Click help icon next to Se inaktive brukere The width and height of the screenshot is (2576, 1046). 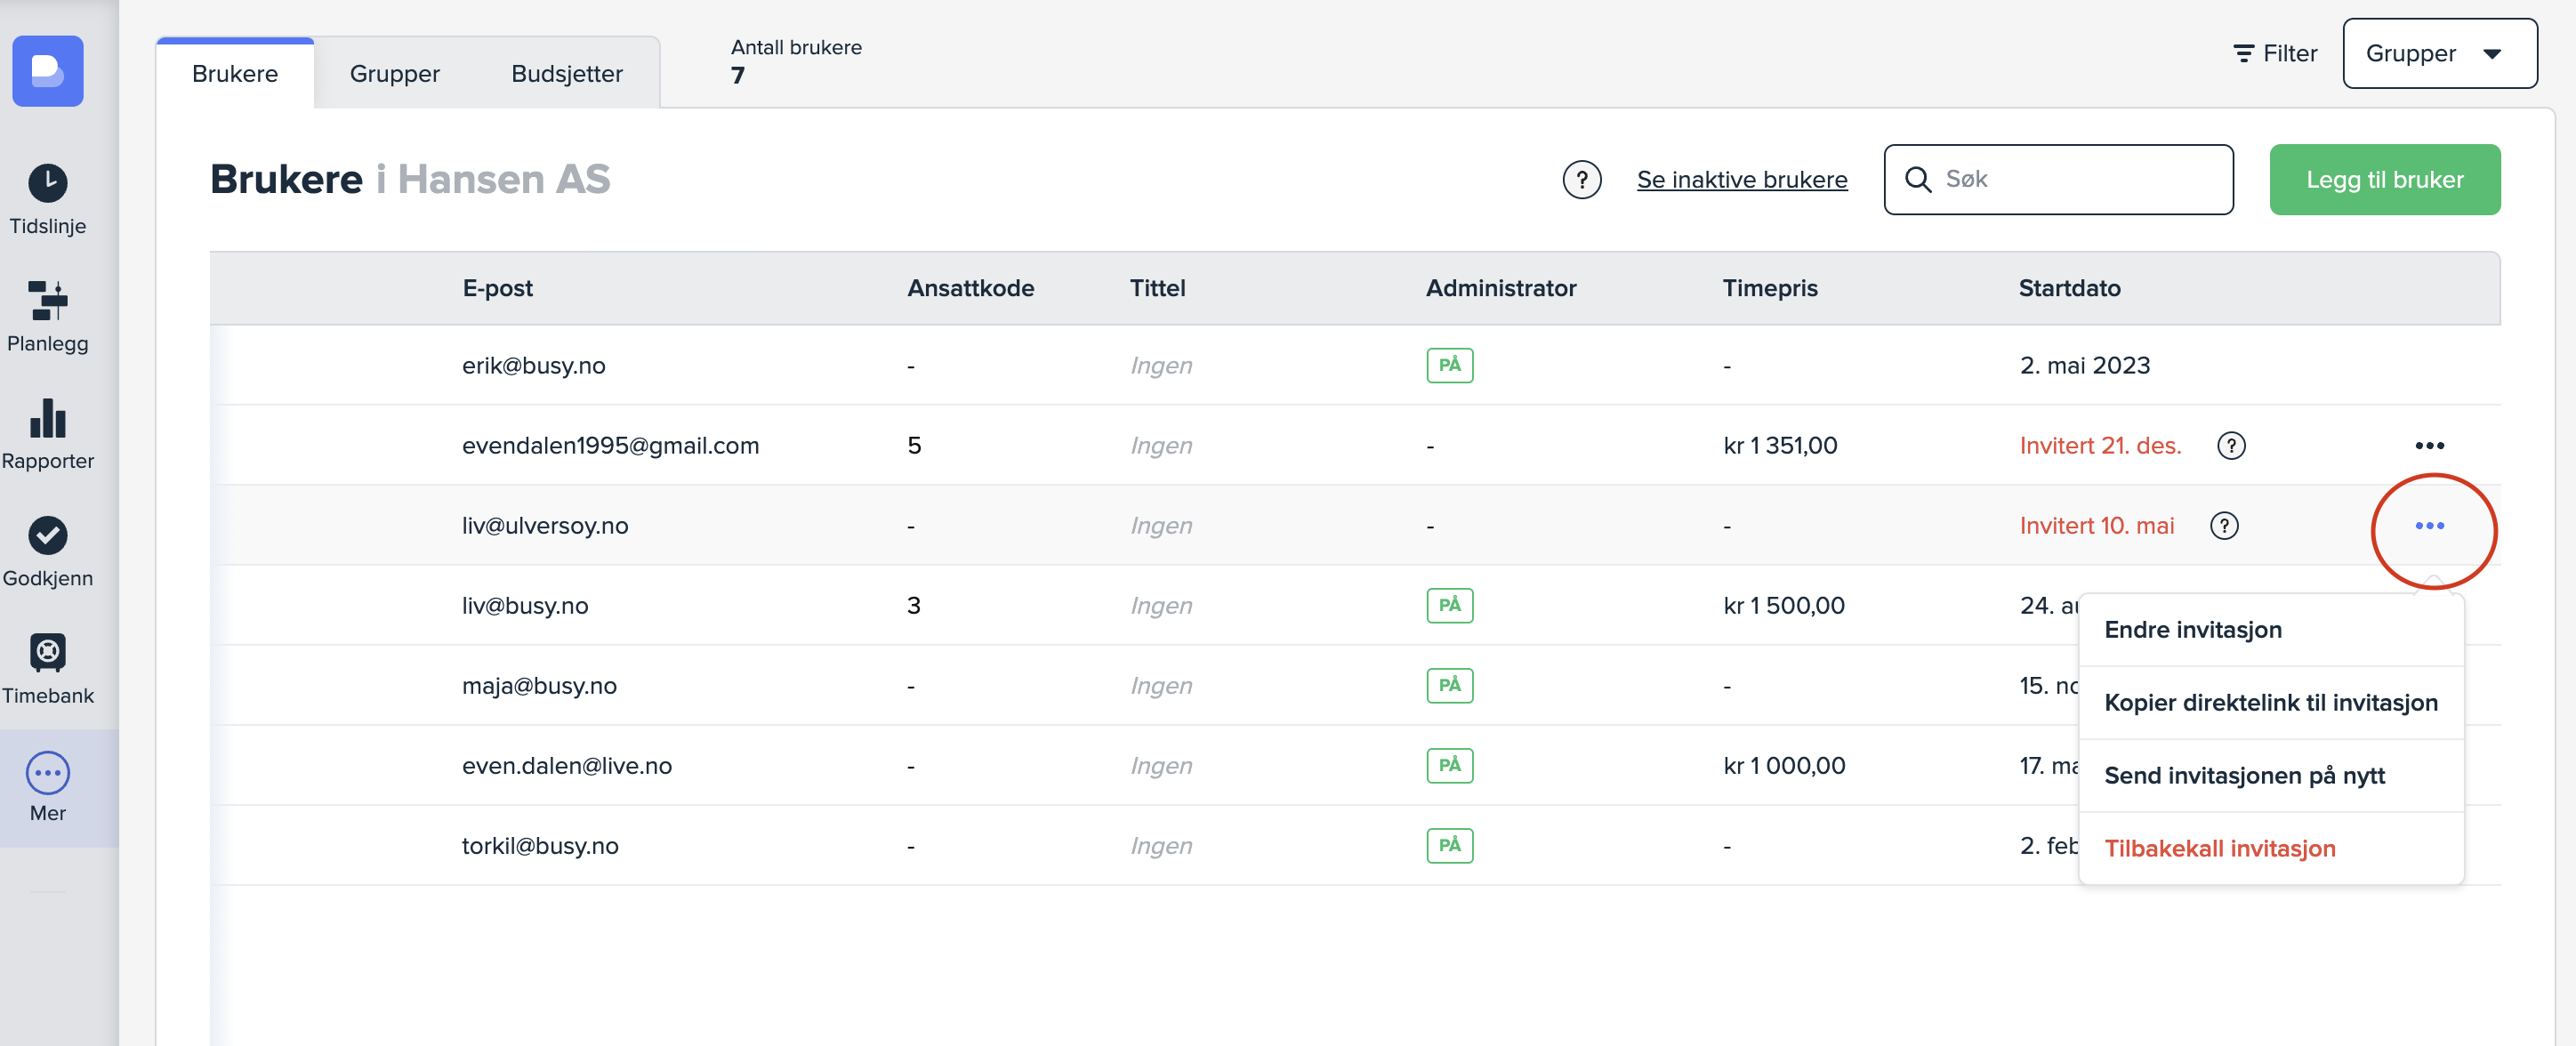coord(1581,180)
